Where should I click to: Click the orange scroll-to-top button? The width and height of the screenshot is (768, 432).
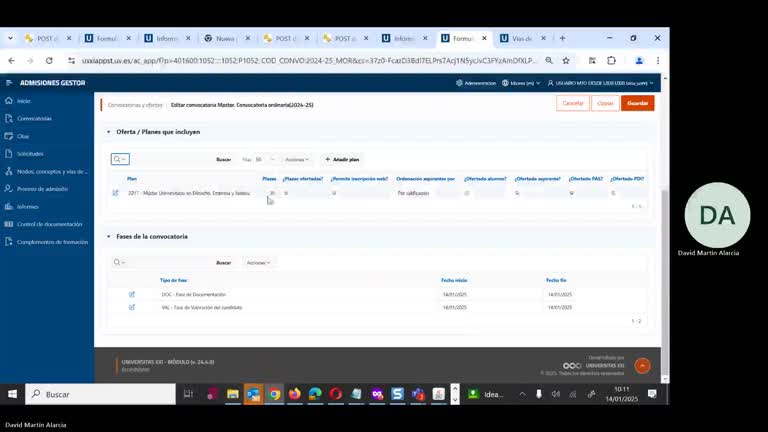coord(642,366)
